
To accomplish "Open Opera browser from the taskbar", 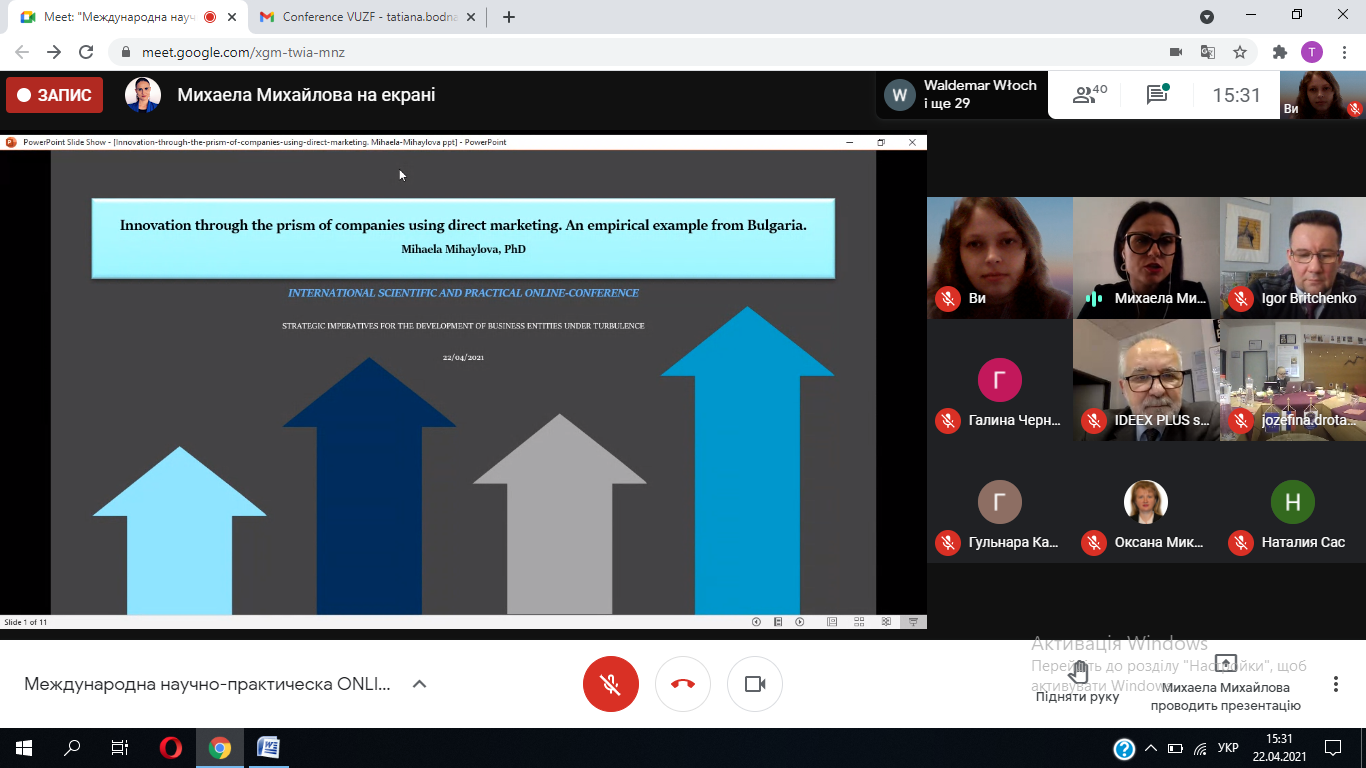I will point(171,747).
